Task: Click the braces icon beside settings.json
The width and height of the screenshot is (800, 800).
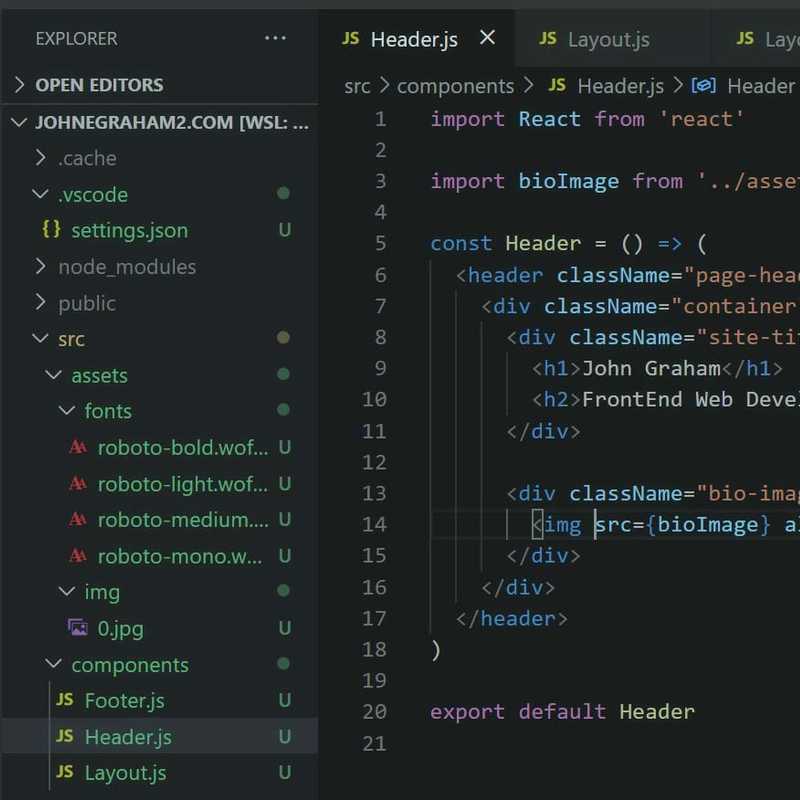Action: point(52,230)
